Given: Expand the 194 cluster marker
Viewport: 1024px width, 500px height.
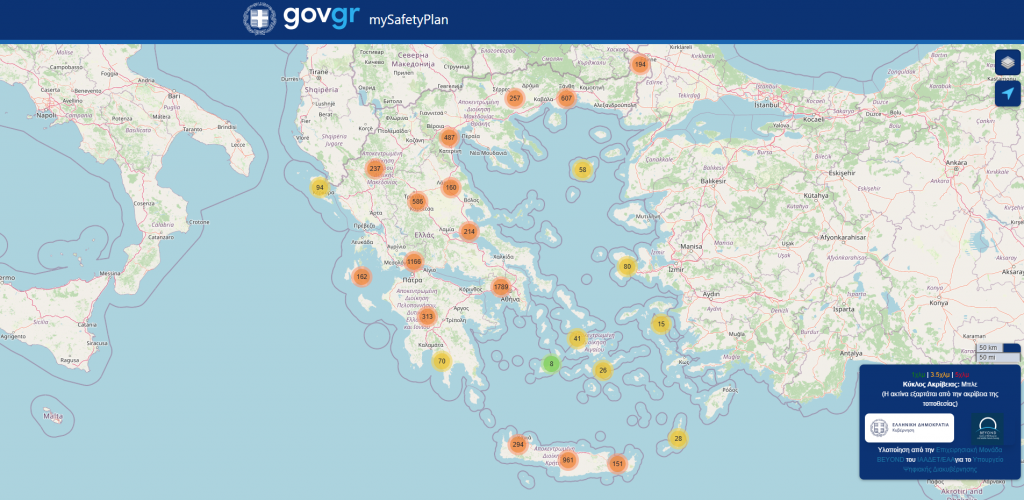Looking at the screenshot, I should coord(640,65).
